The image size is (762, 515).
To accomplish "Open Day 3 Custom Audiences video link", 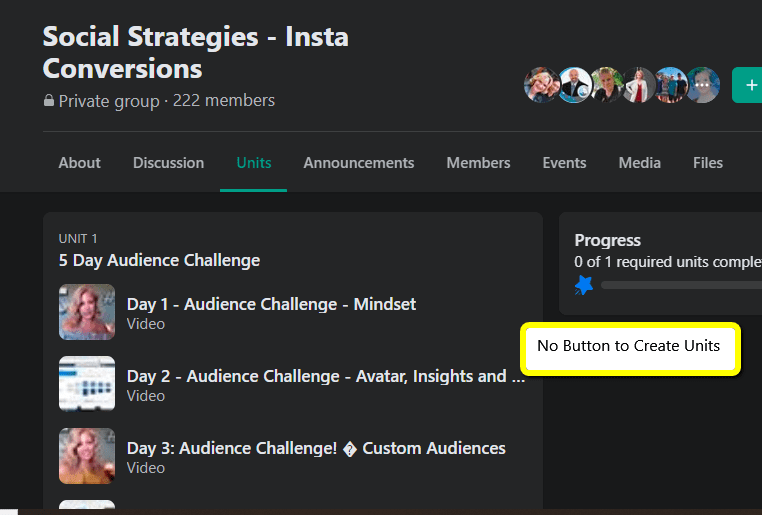I will pos(316,448).
